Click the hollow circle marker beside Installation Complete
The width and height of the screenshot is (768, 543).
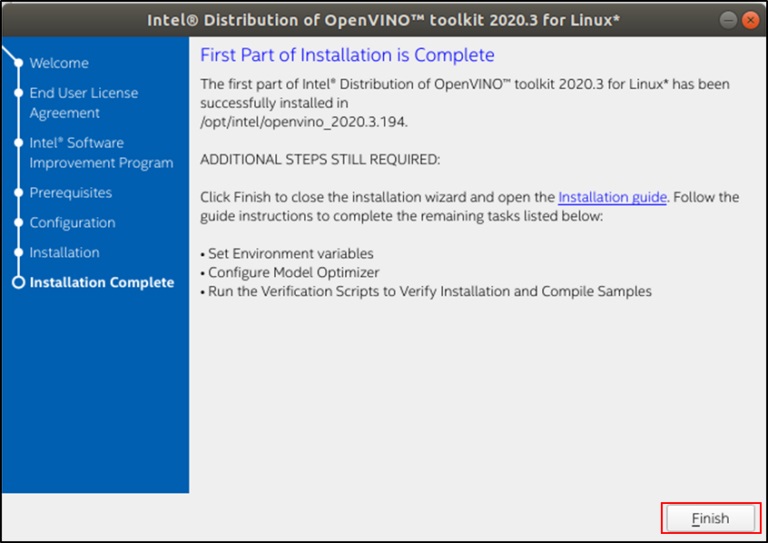pyautogui.click(x=19, y=283)
